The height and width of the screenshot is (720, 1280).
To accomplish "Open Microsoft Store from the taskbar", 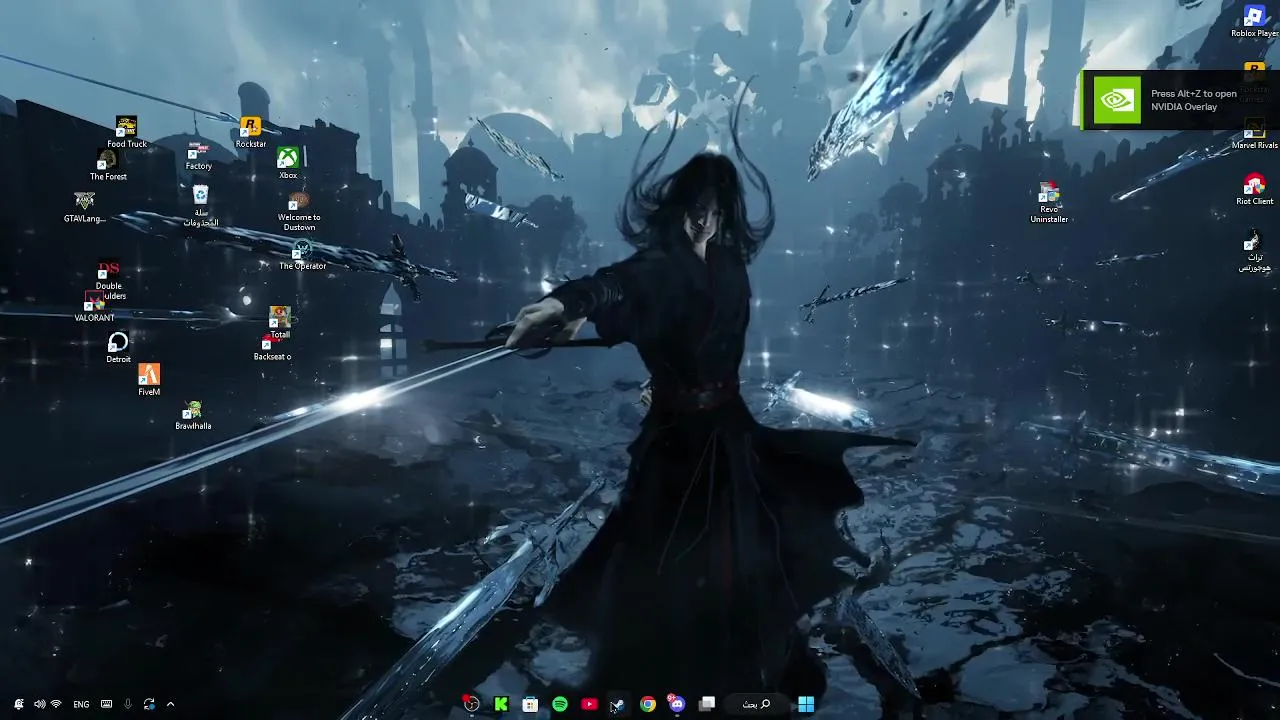I will click(530, 704).
